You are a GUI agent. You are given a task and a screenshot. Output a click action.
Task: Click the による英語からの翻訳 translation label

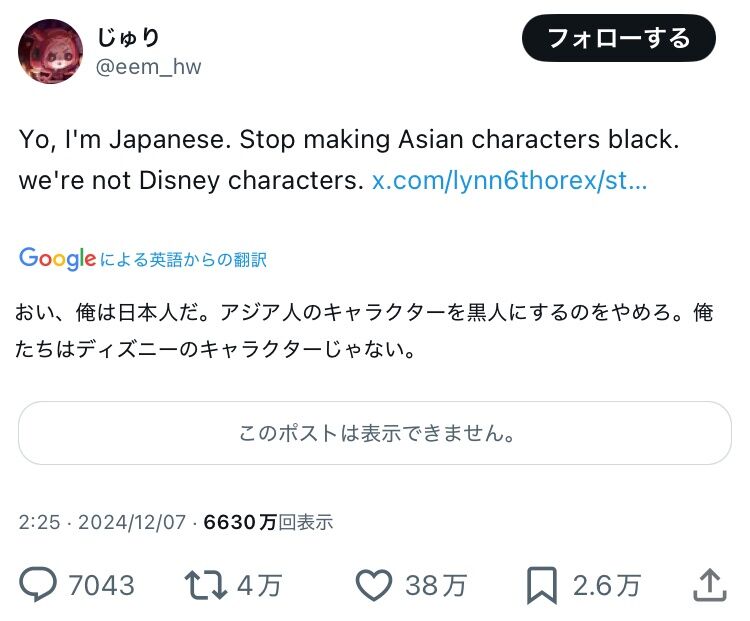pyautogui.click(x=184, y=260)
